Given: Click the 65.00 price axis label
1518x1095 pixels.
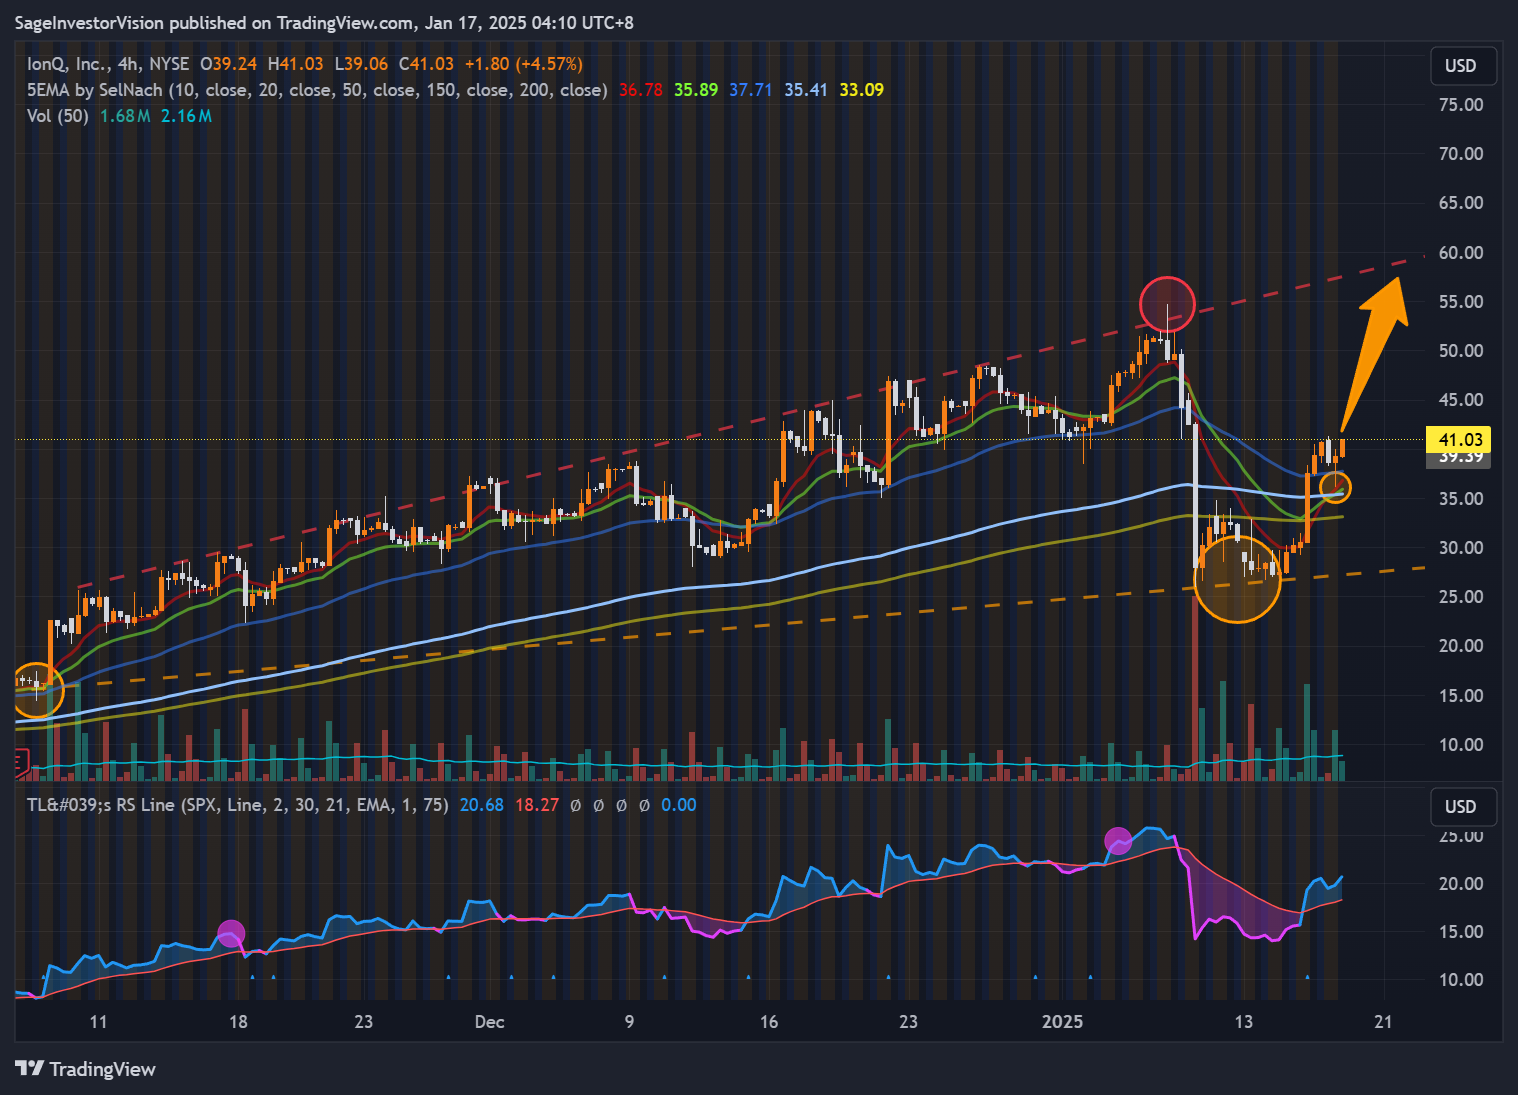Looking at the screenshot, I should click(x=1460, y=203).
